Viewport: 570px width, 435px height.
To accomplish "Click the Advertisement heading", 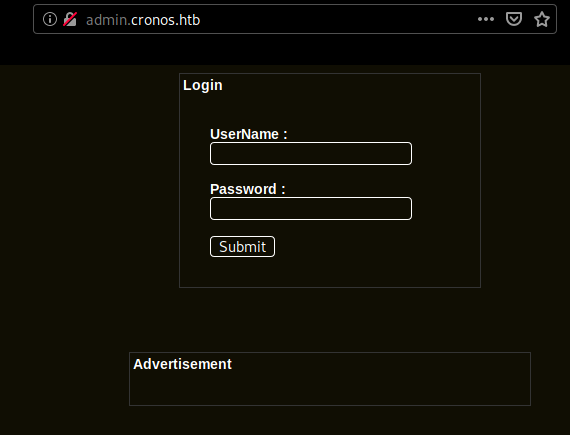I will pos(182,364).
